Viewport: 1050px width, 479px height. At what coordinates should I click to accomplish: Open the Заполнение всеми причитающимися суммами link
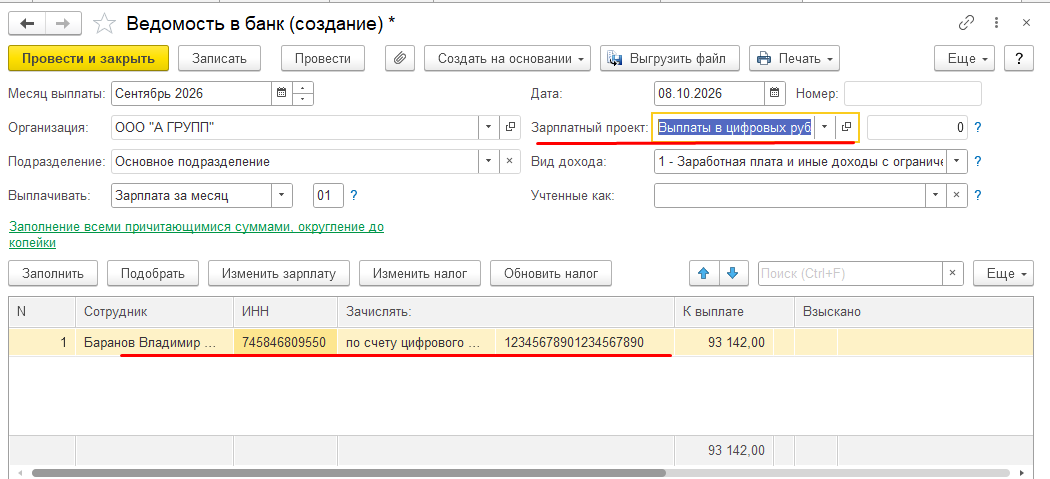click(196, 234)
